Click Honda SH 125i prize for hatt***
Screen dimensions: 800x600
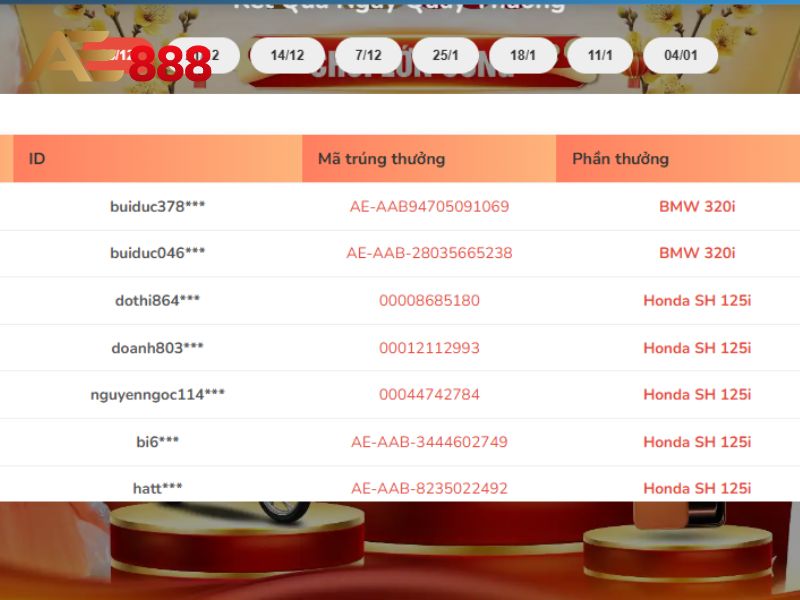point(697,488)
